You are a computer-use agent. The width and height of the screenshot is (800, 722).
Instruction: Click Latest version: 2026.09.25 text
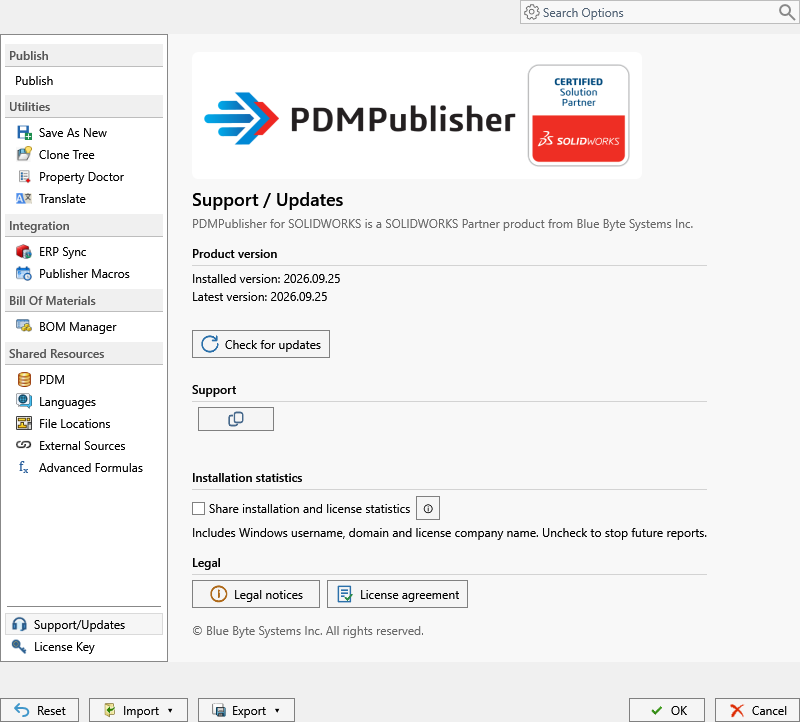point(259,296)
